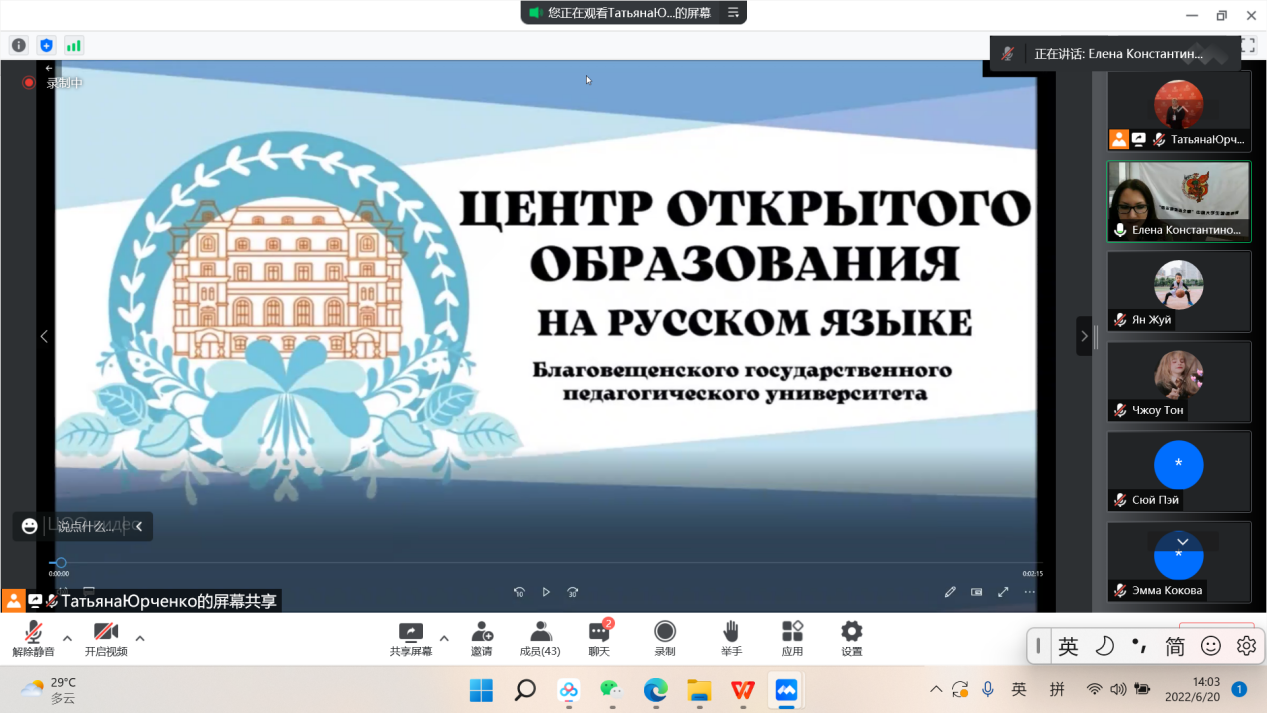Expand audio options arrow beside 解除静音
This screenshot has width=1267, height=713.
67,638
